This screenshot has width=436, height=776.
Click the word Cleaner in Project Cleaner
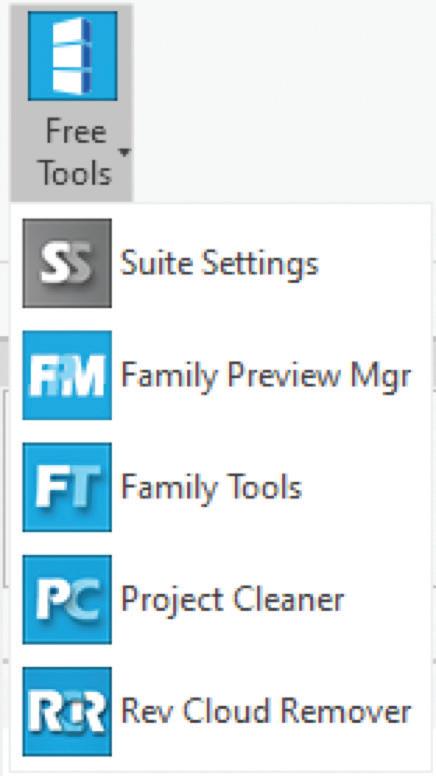(289, 599)
